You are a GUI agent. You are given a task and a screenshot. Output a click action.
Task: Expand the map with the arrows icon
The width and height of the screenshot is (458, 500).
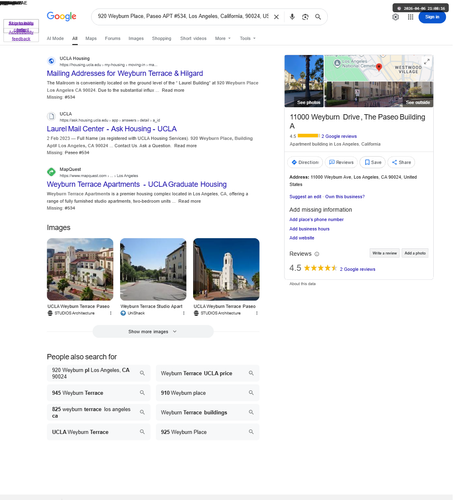pos(427,61)
